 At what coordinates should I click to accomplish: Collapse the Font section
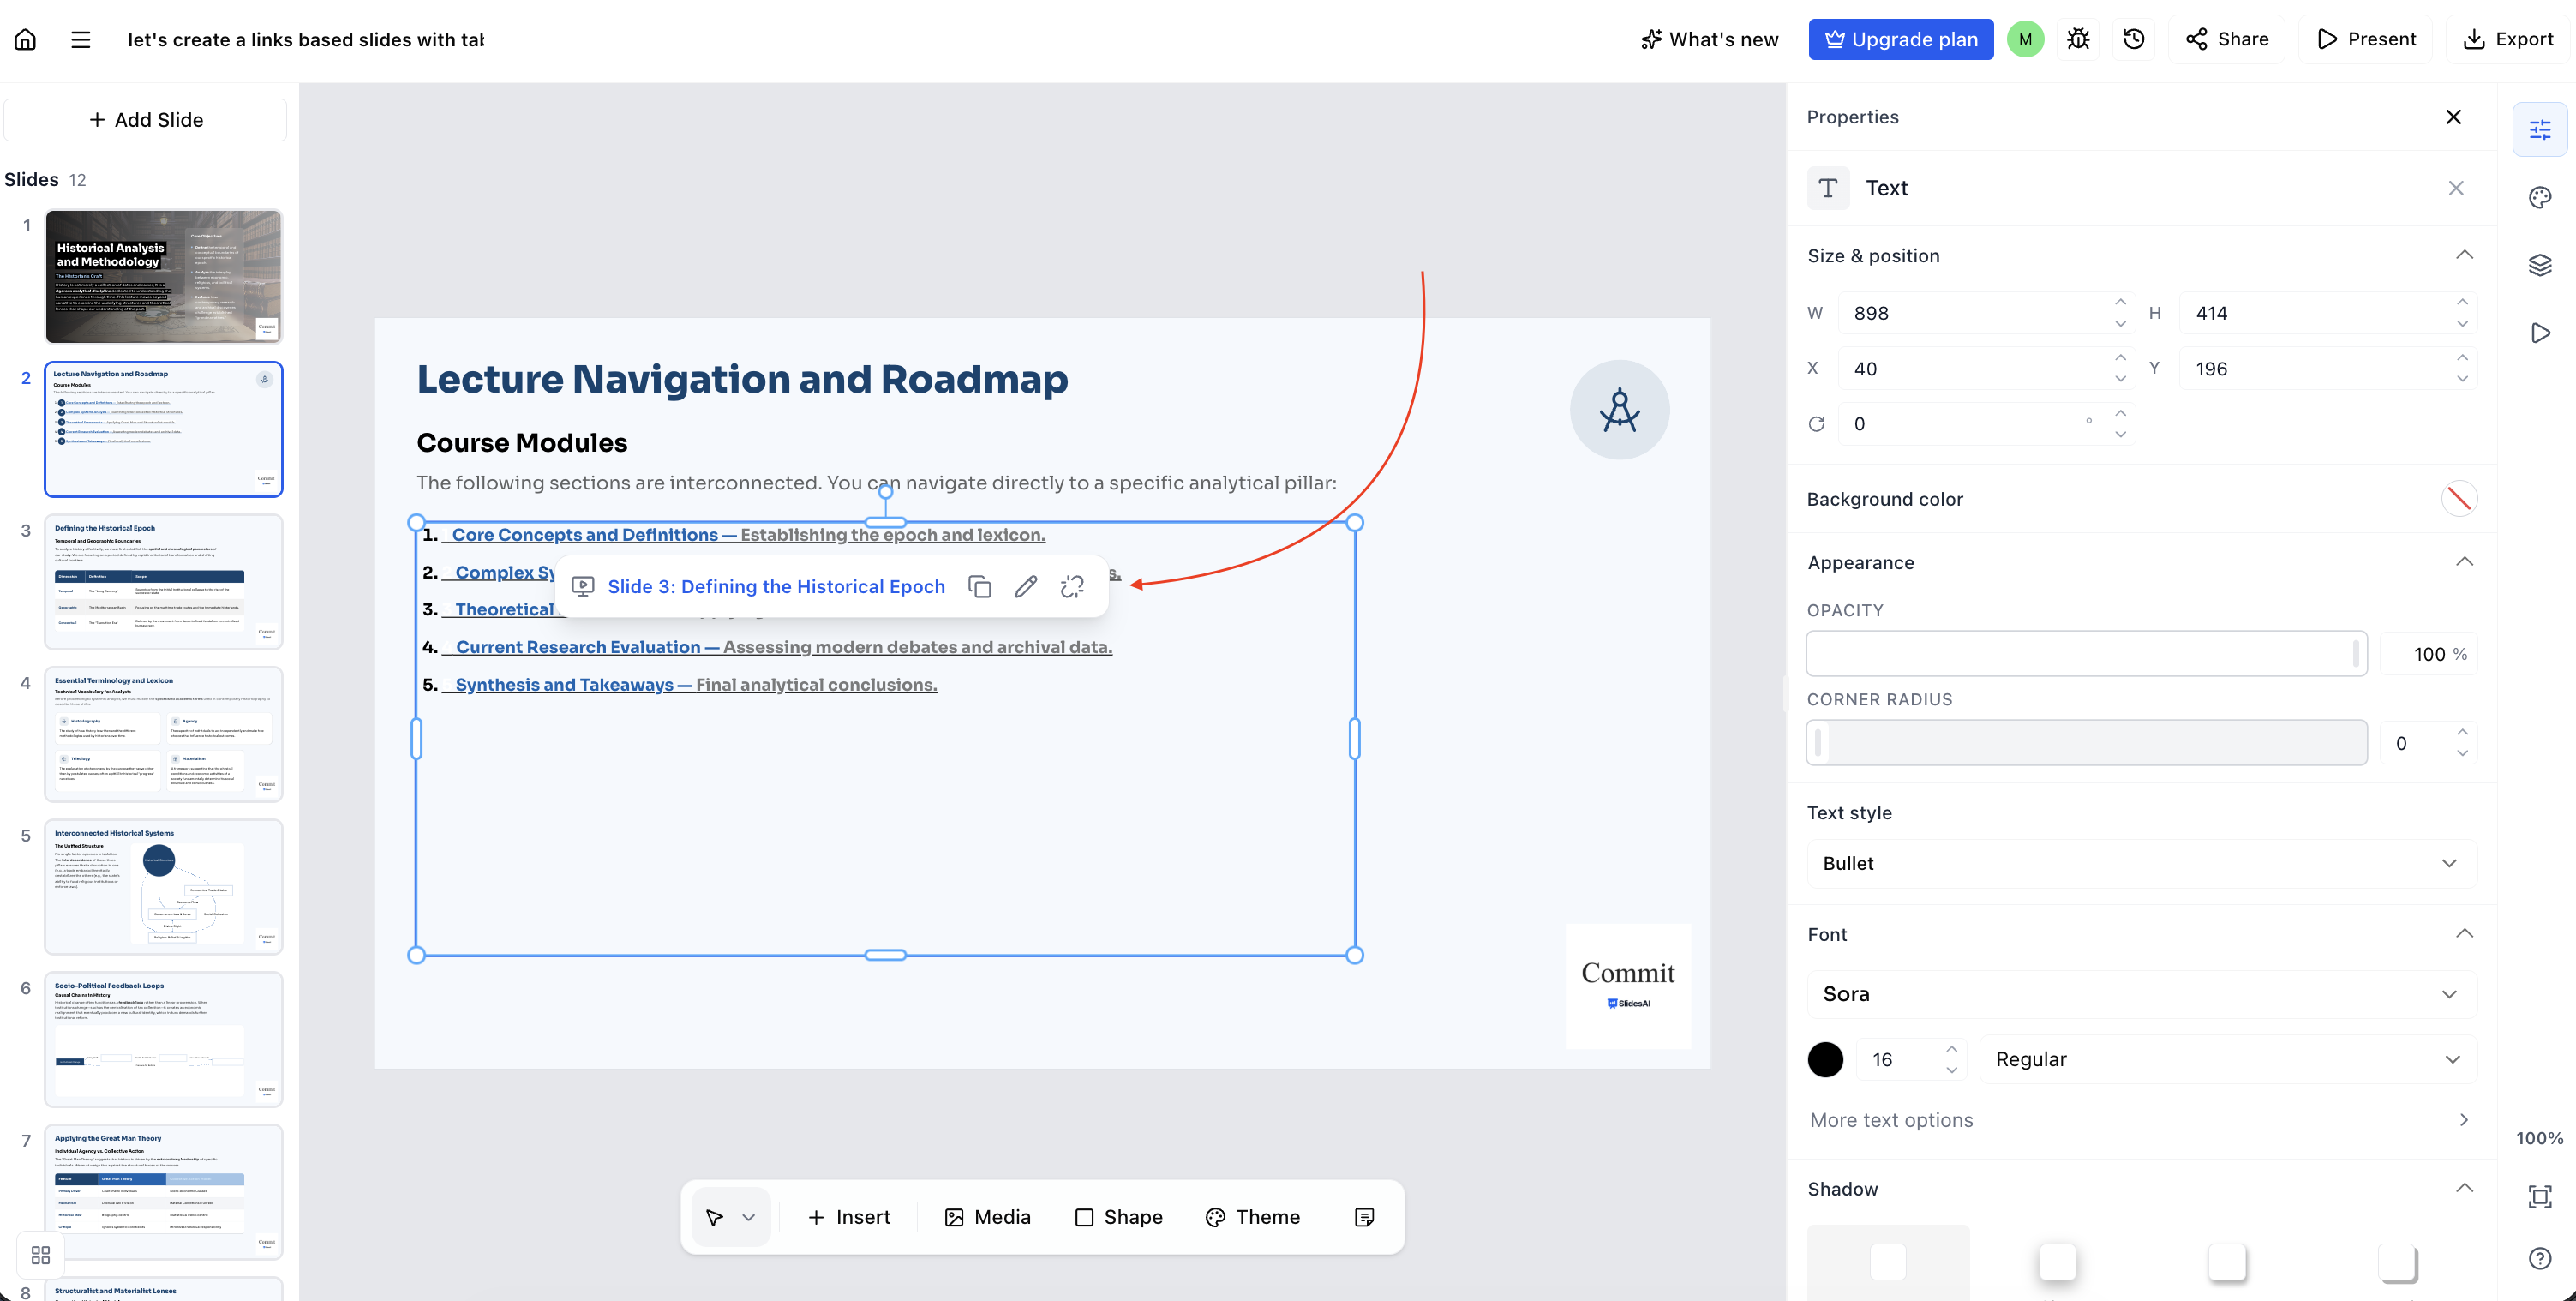point(2465,934)
